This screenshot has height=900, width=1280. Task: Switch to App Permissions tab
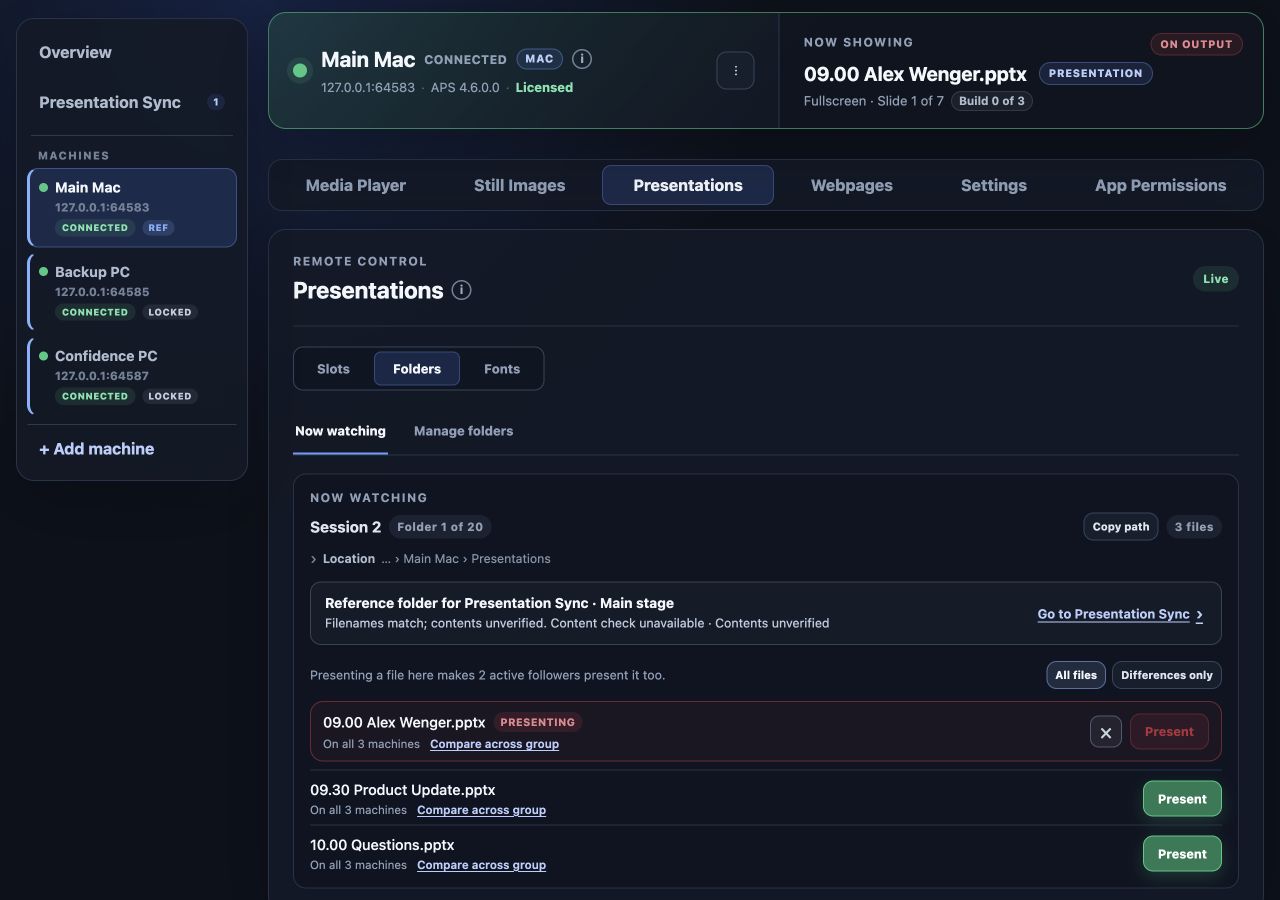[x=1160, y=185]
